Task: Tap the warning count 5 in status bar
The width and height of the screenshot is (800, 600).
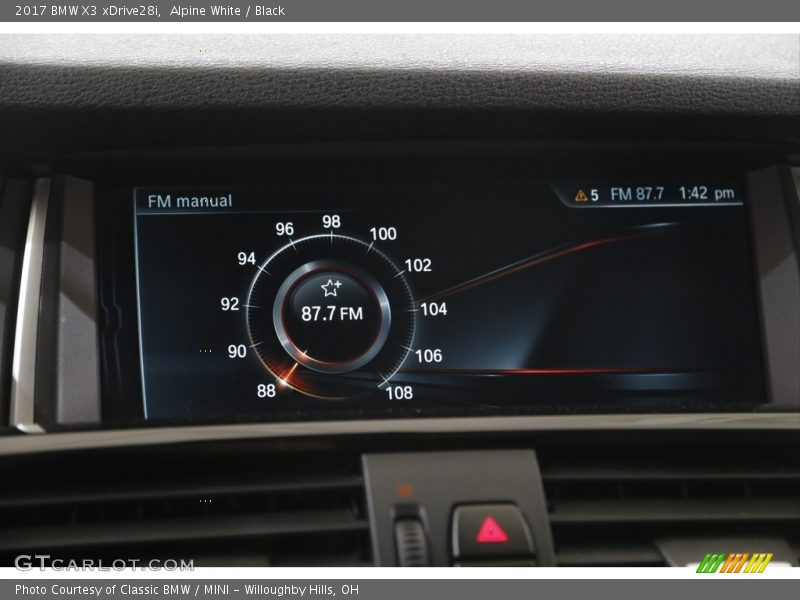Action: click(594, 195)
